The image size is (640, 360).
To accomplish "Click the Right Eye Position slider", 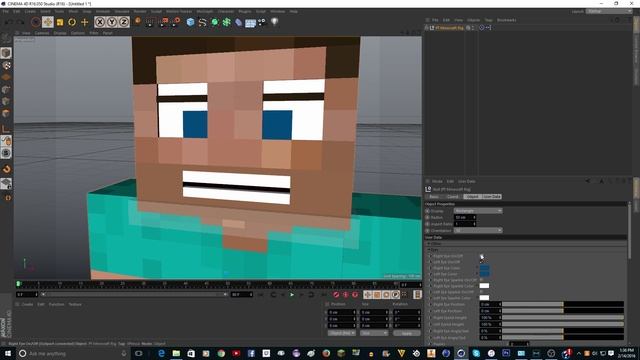I will coord(563,304).
